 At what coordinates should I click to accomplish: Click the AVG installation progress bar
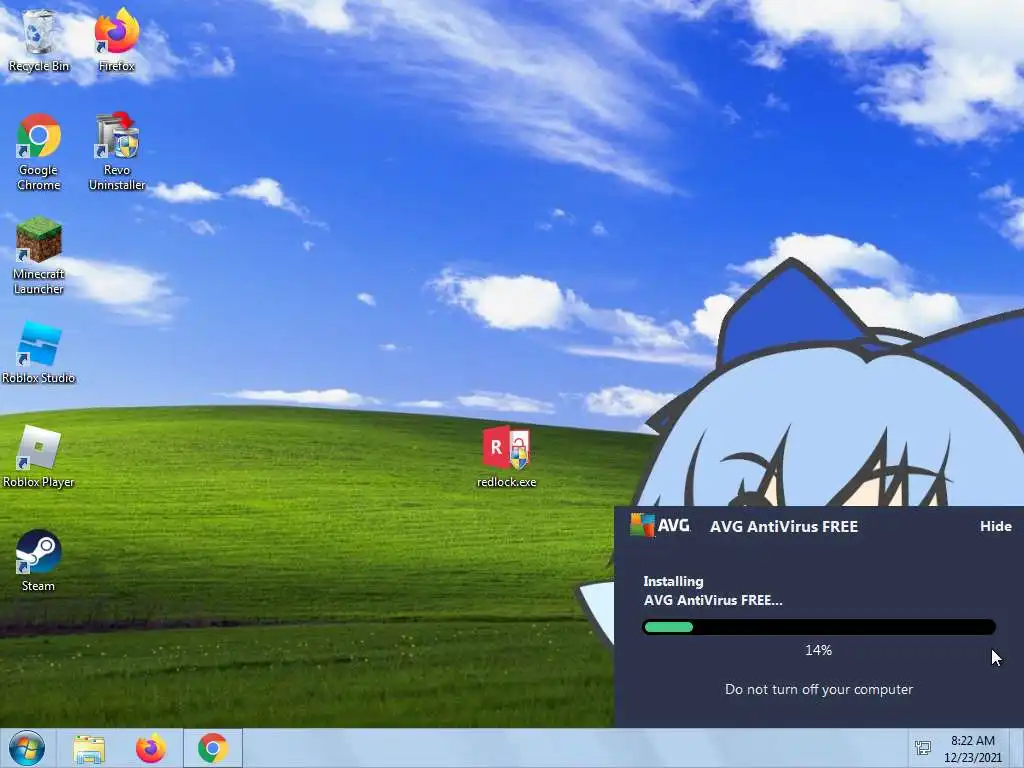pyautogui.click(x=819, y=627)
